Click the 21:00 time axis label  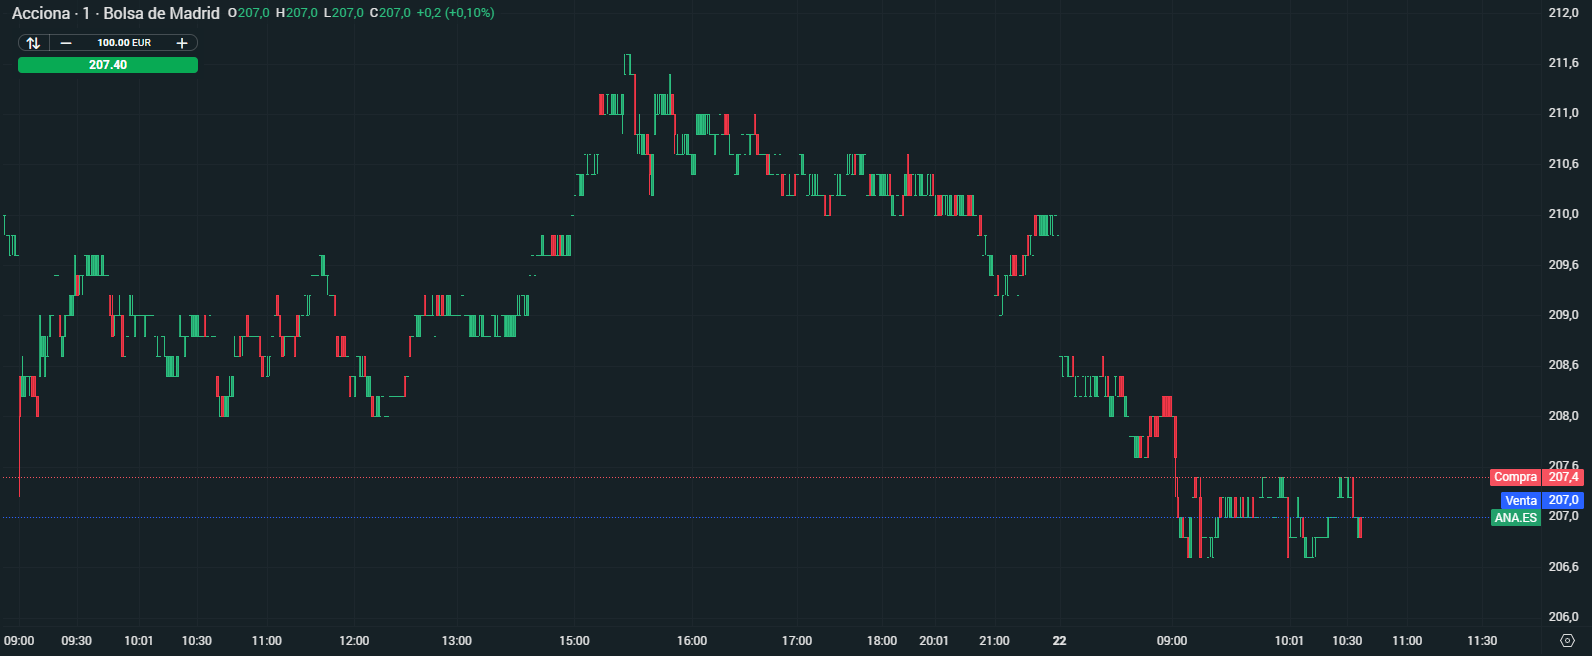pyautogui.click(x=994, y=641)
